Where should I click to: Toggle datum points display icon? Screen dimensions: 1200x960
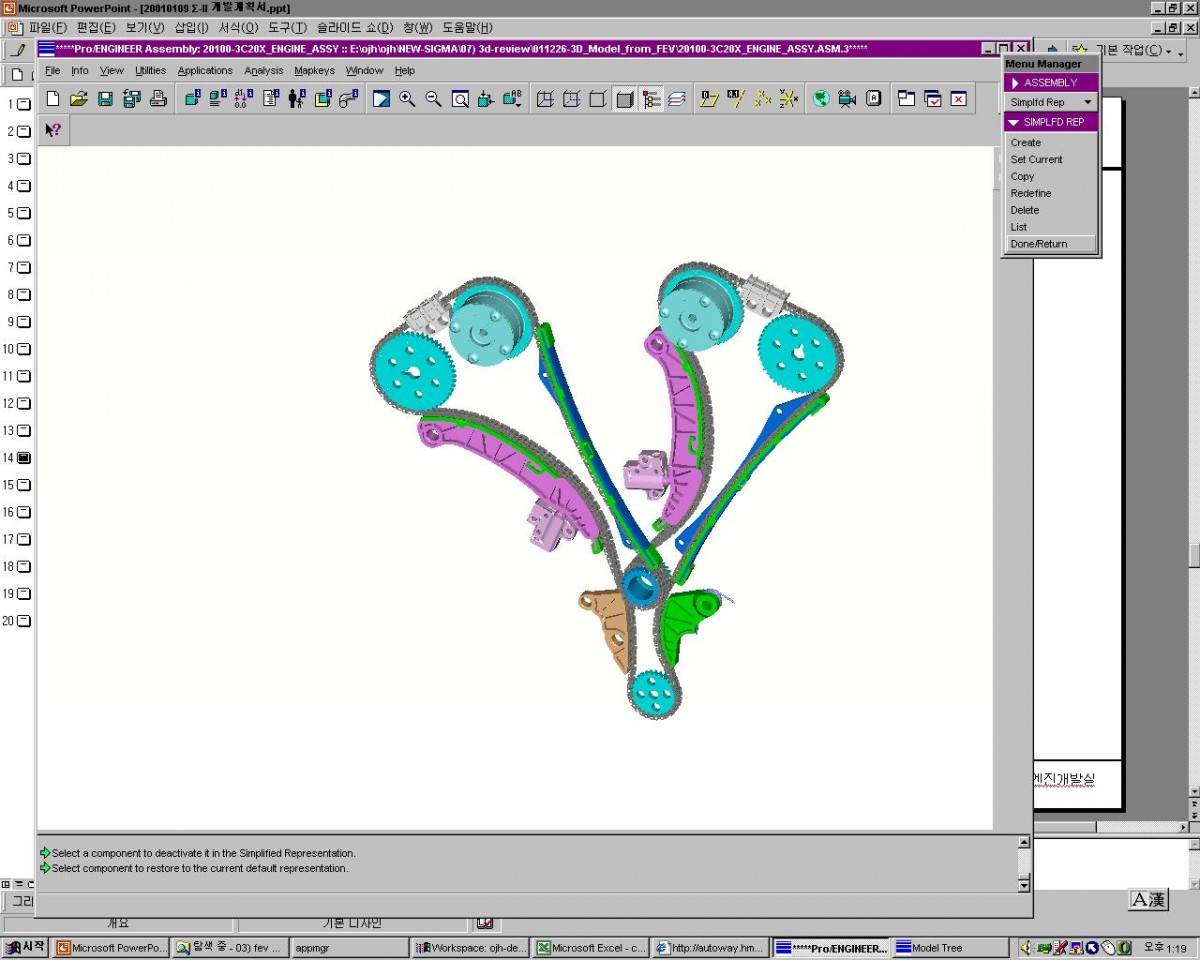[x=763, y=98]
